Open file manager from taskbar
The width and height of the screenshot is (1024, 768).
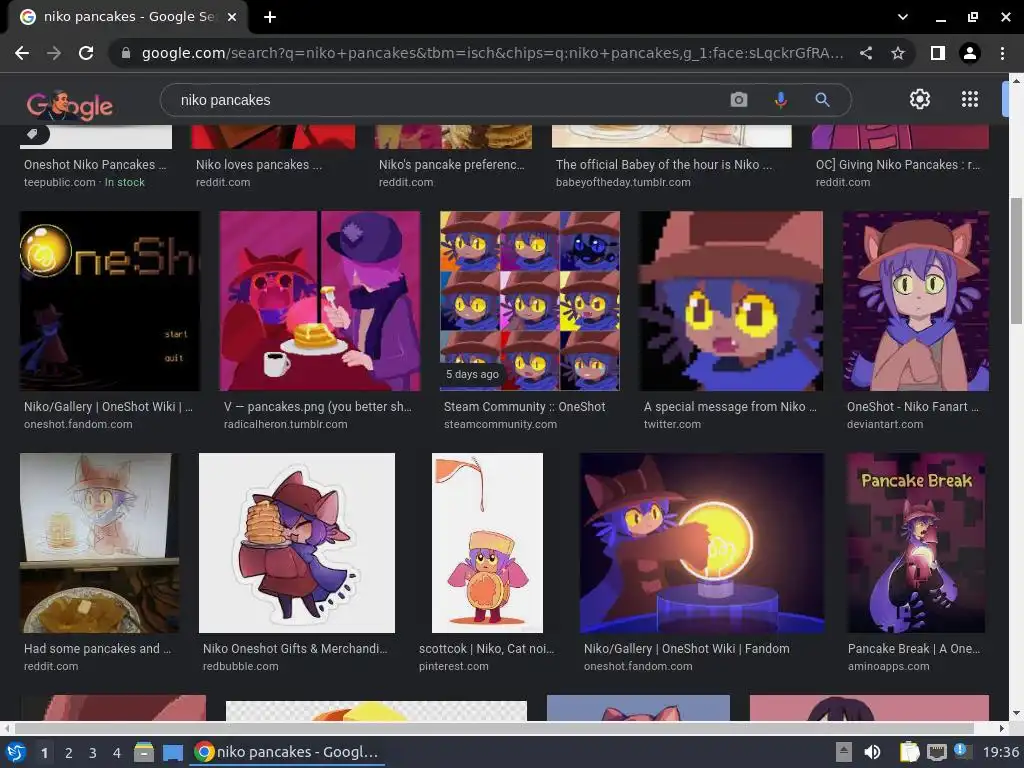144,752
